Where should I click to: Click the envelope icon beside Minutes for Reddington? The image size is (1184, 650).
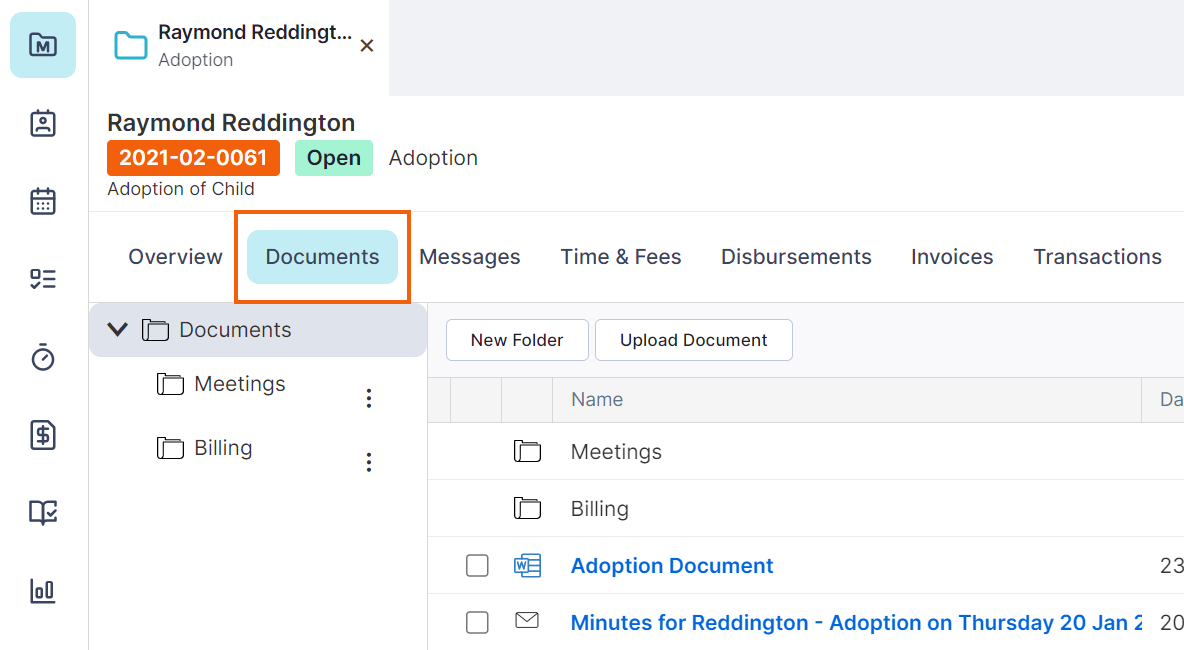527,621
